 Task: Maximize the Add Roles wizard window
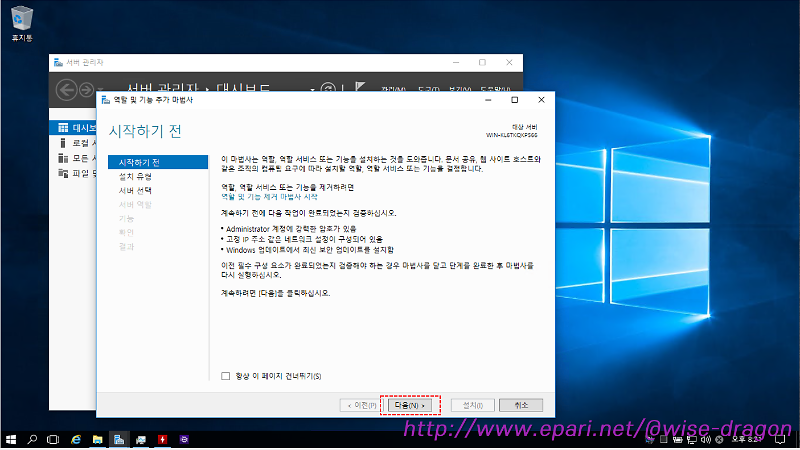(514, 100)
